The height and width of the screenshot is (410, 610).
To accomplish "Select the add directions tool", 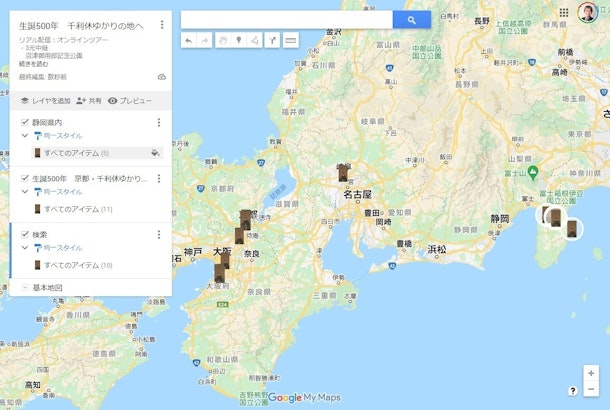I will (273, 40).
